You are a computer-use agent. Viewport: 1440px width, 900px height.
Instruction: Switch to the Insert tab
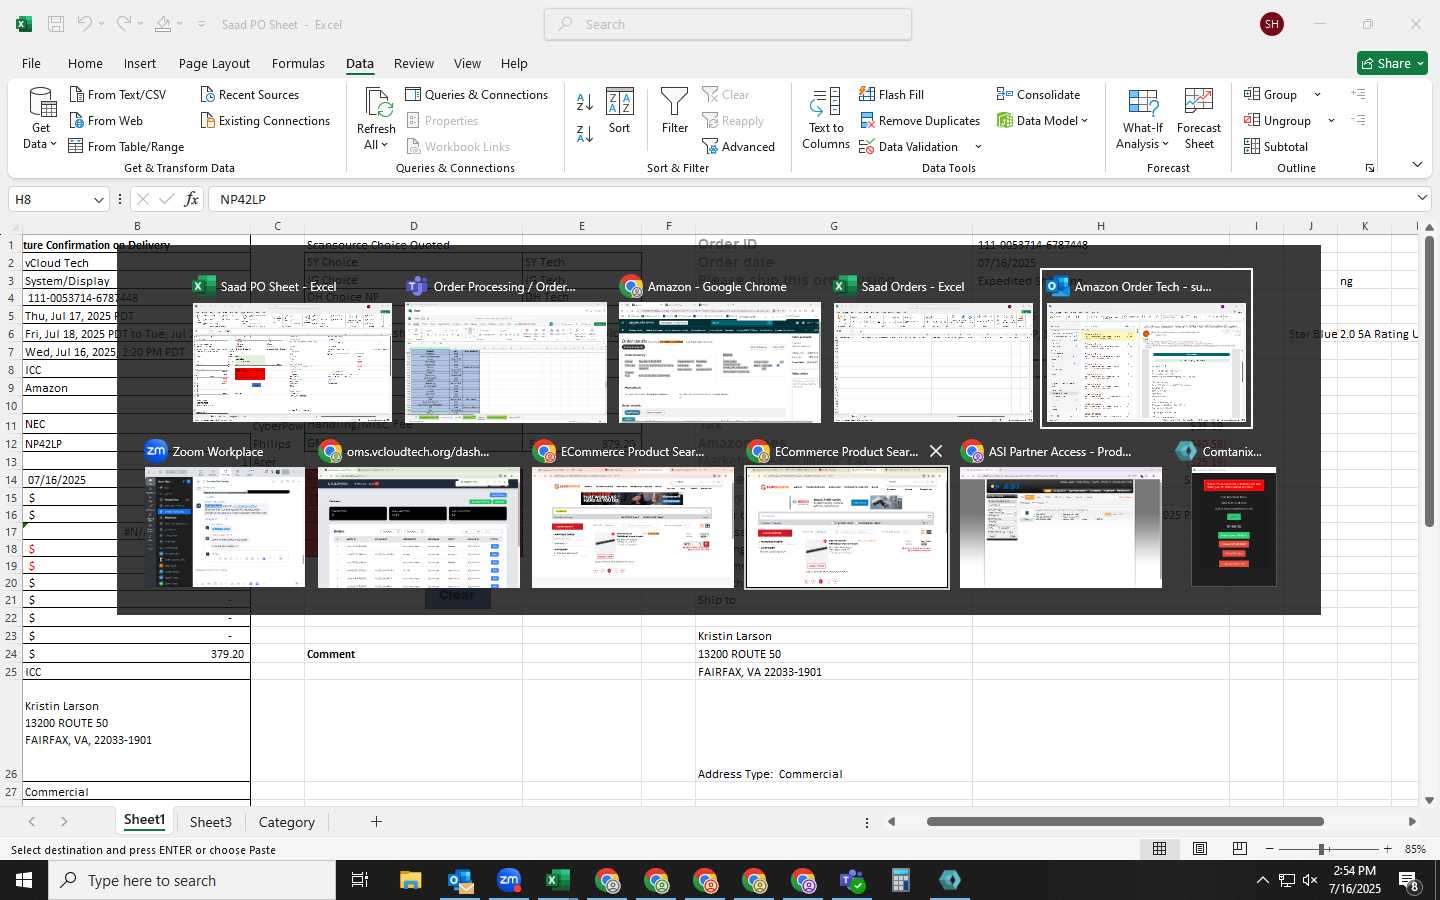point(140,63)
